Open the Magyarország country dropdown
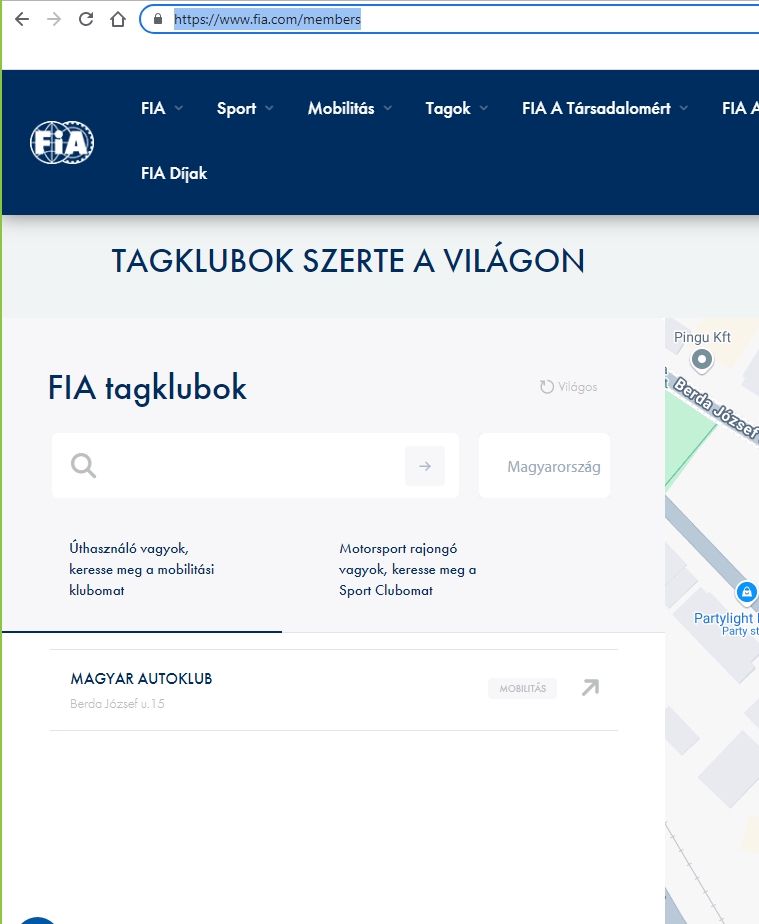 544,466
